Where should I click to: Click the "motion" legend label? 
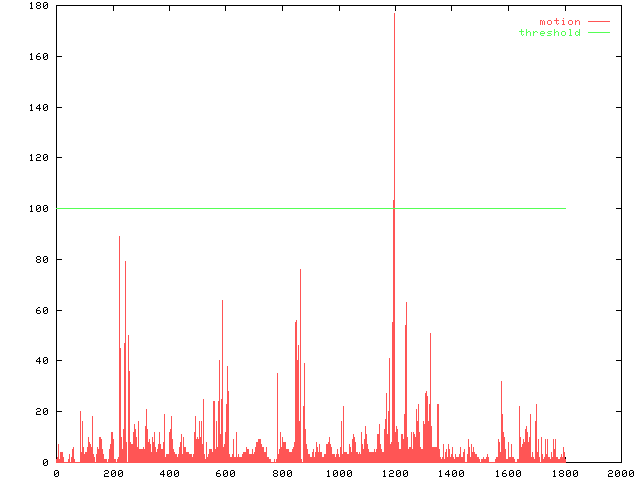pyautogui.click(x=559, y=22)
